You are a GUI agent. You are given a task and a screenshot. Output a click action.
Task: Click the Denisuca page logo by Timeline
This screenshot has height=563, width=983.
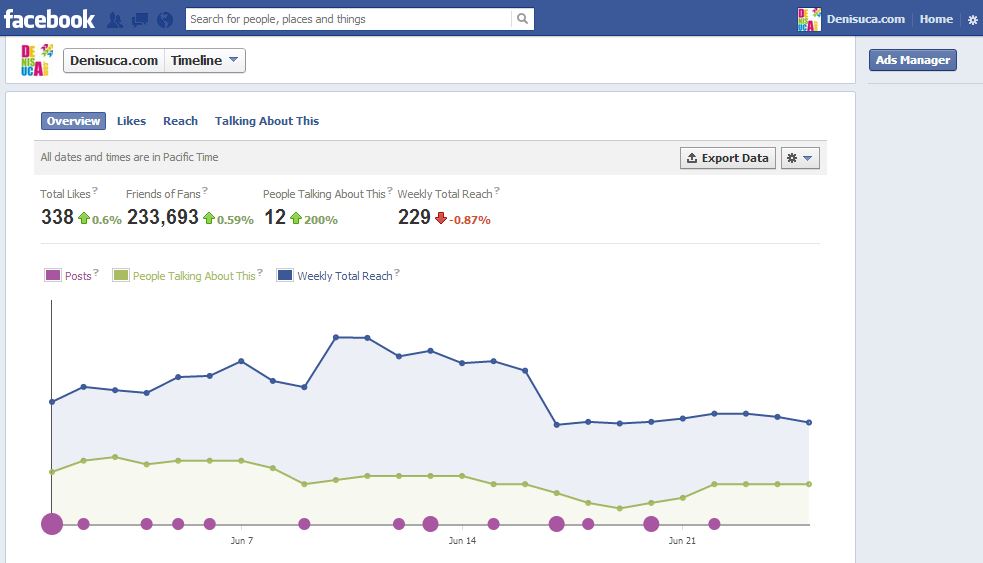click(37, 60)
